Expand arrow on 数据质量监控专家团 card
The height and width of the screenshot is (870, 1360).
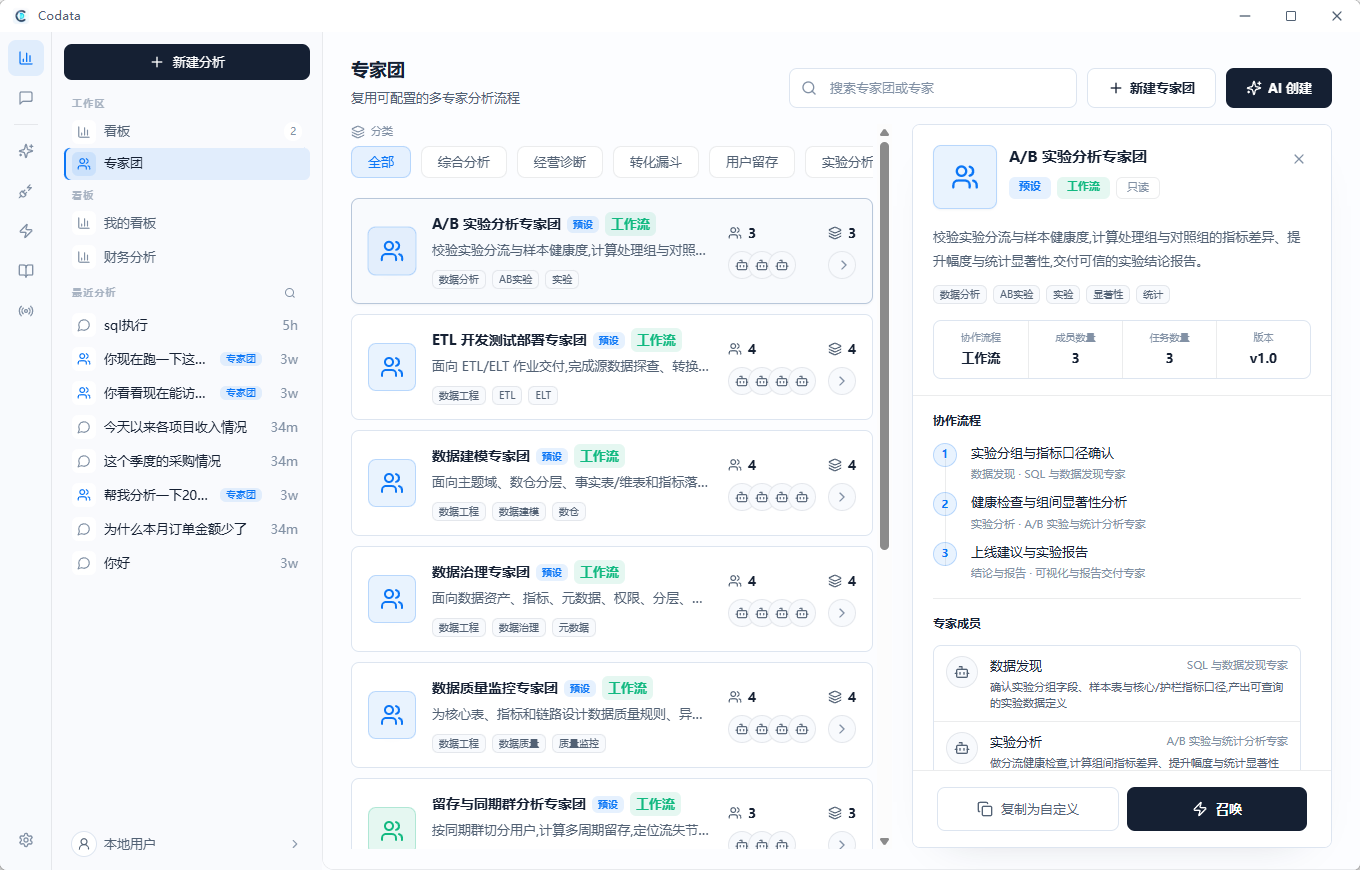coord(842,729)
